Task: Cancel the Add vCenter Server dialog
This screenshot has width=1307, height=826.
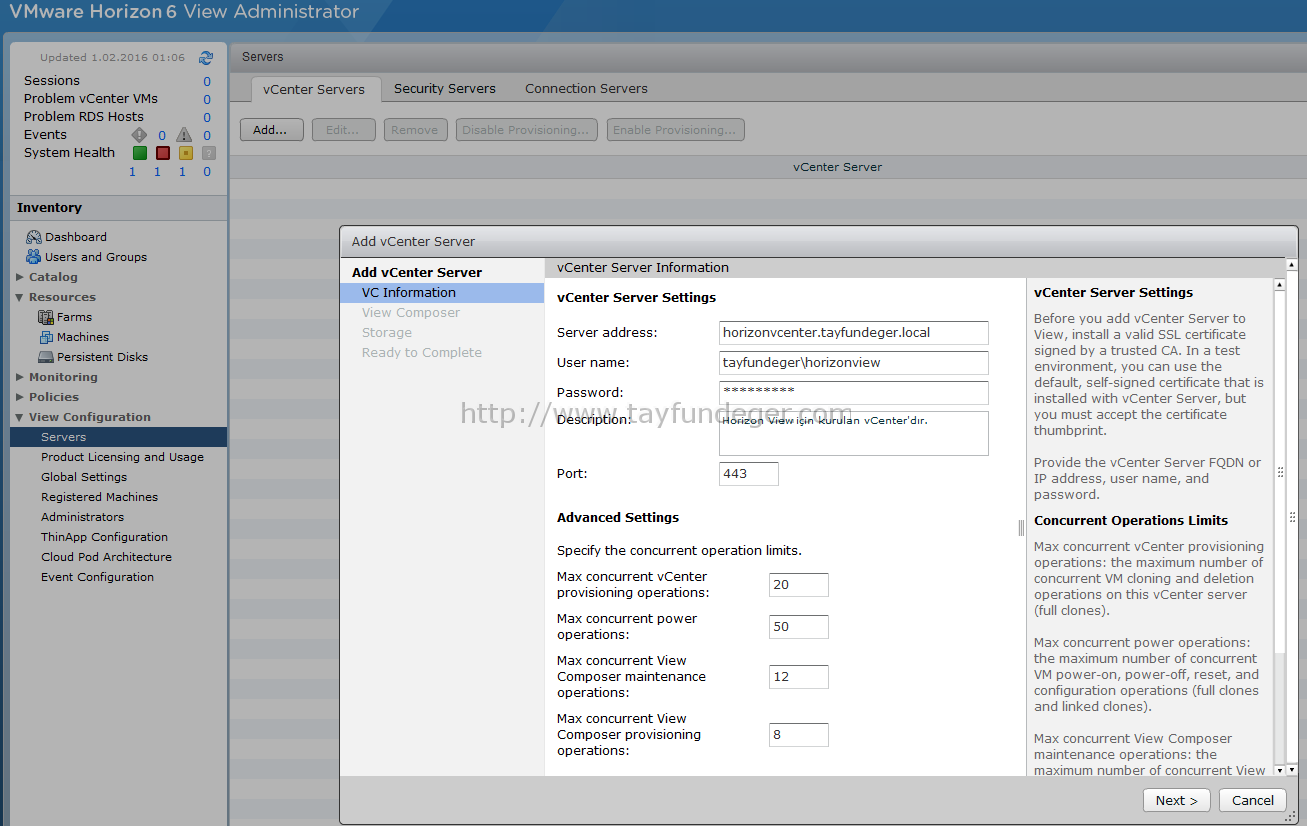Action: 1253,800
